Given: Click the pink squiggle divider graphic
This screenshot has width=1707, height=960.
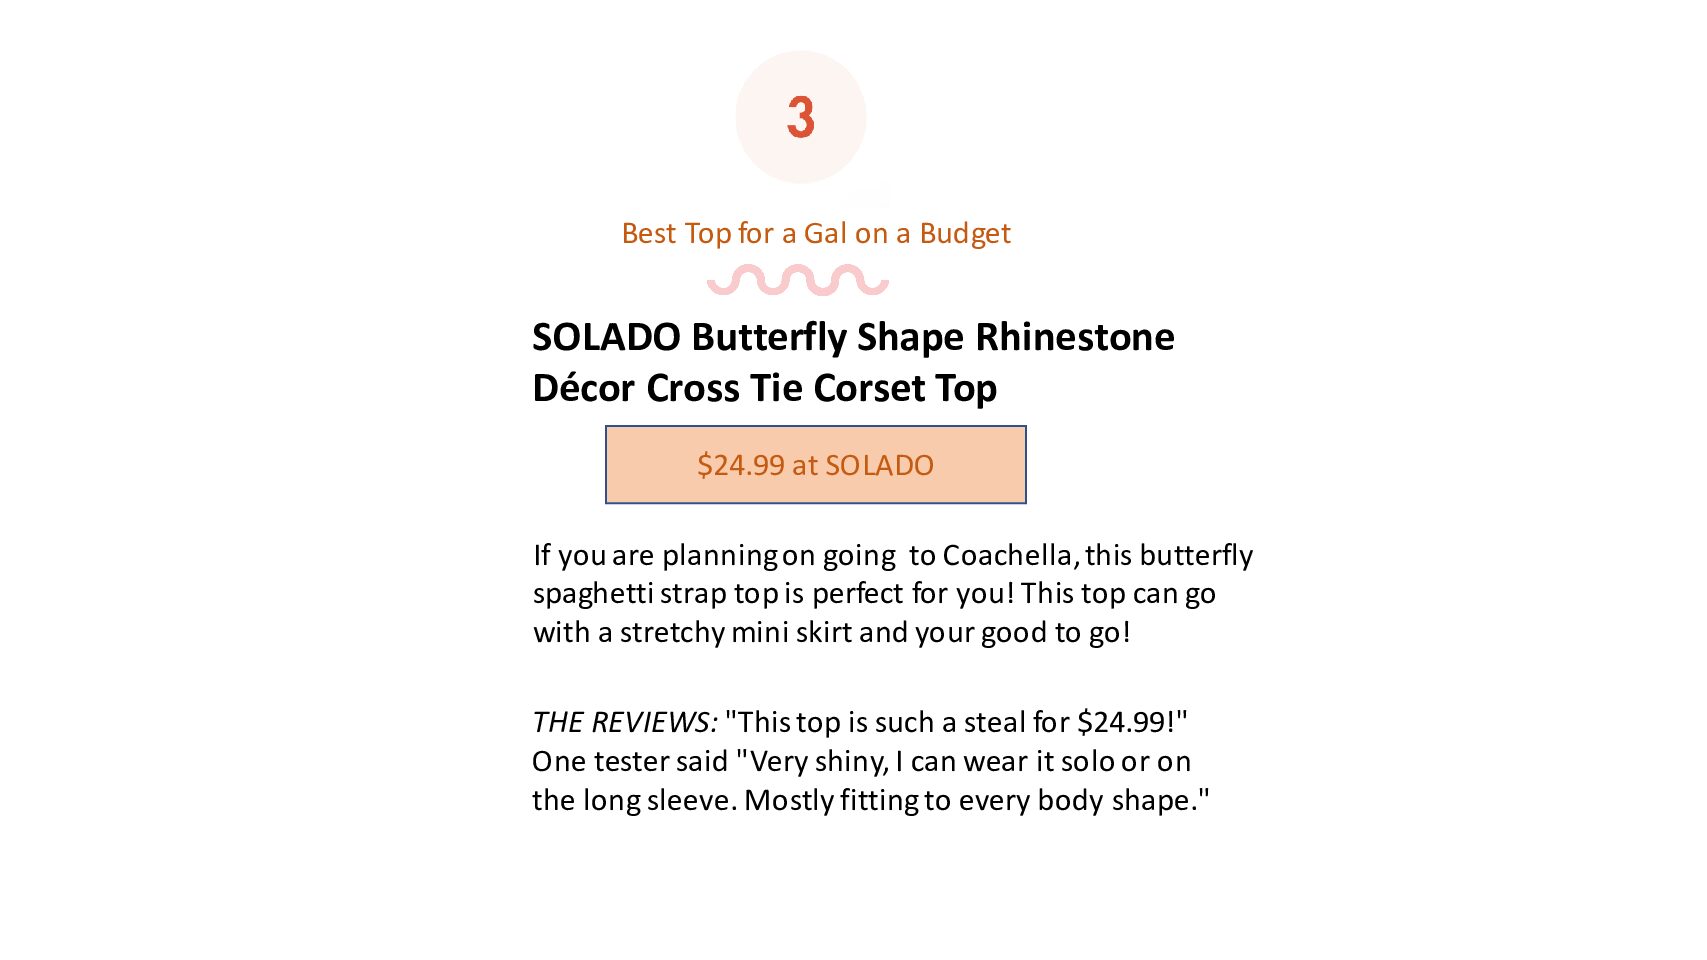Looking at the screenshot, I should (x=798, y=280).
